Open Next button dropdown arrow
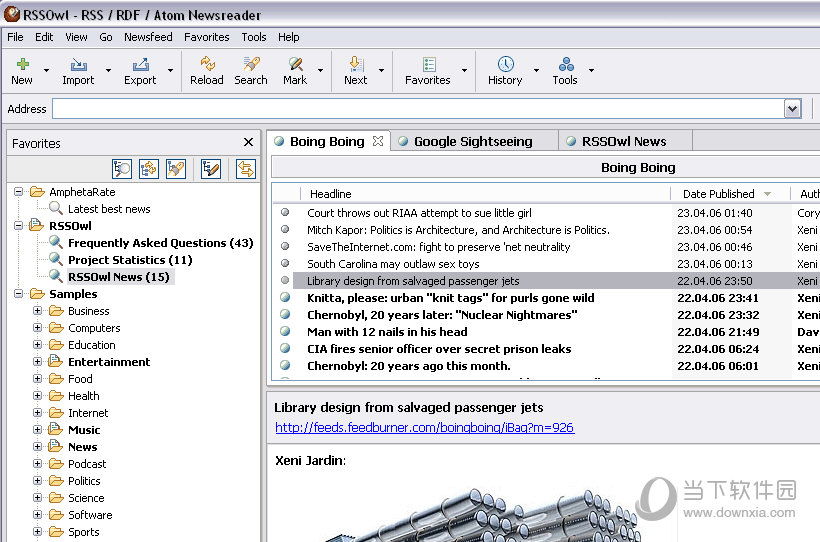Image resolution: width=820 pixels, height=542 pixels. coord(381,70)
